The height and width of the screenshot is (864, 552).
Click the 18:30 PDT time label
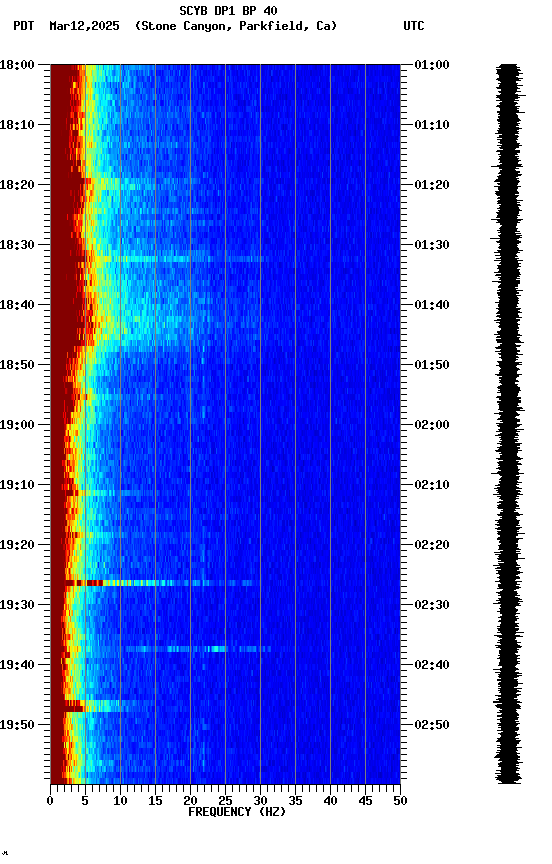[x=17, y=245]
